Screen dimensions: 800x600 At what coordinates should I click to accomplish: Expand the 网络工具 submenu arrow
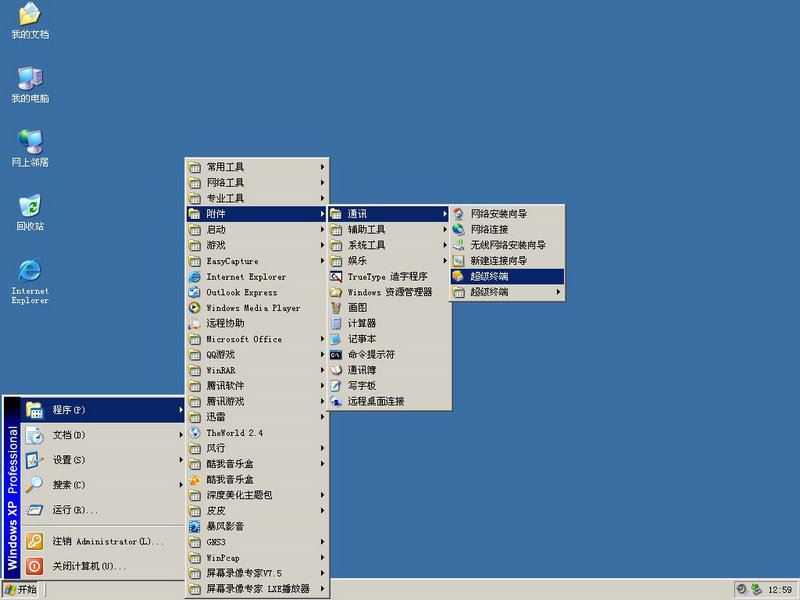(322, 183)
